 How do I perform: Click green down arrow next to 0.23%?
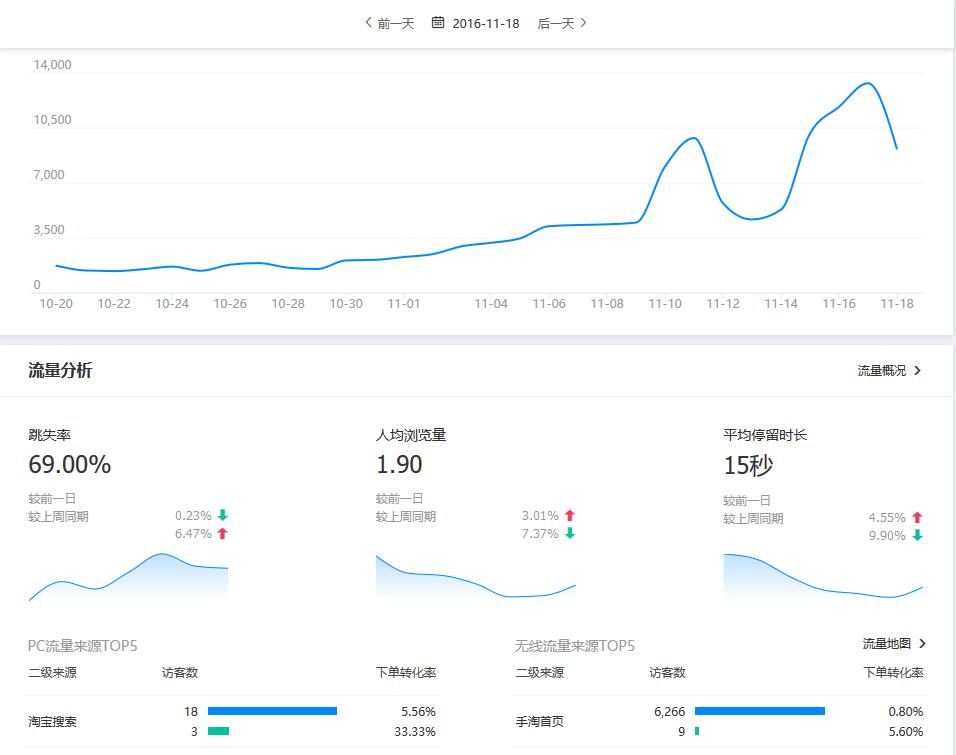click(x=222, y=516)
